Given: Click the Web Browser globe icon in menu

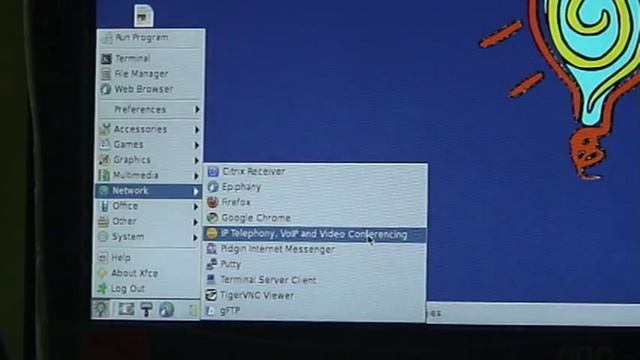Looking at the screenshot, I should [x=106, y=89].
